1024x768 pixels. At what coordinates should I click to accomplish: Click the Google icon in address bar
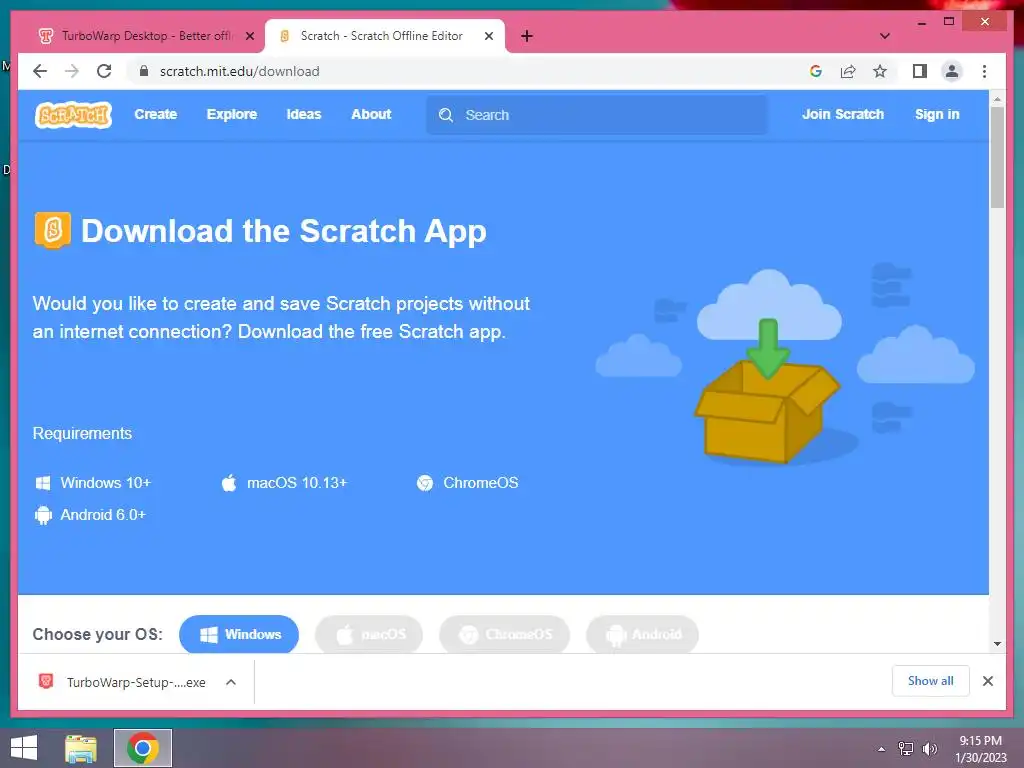coord(816,71)
